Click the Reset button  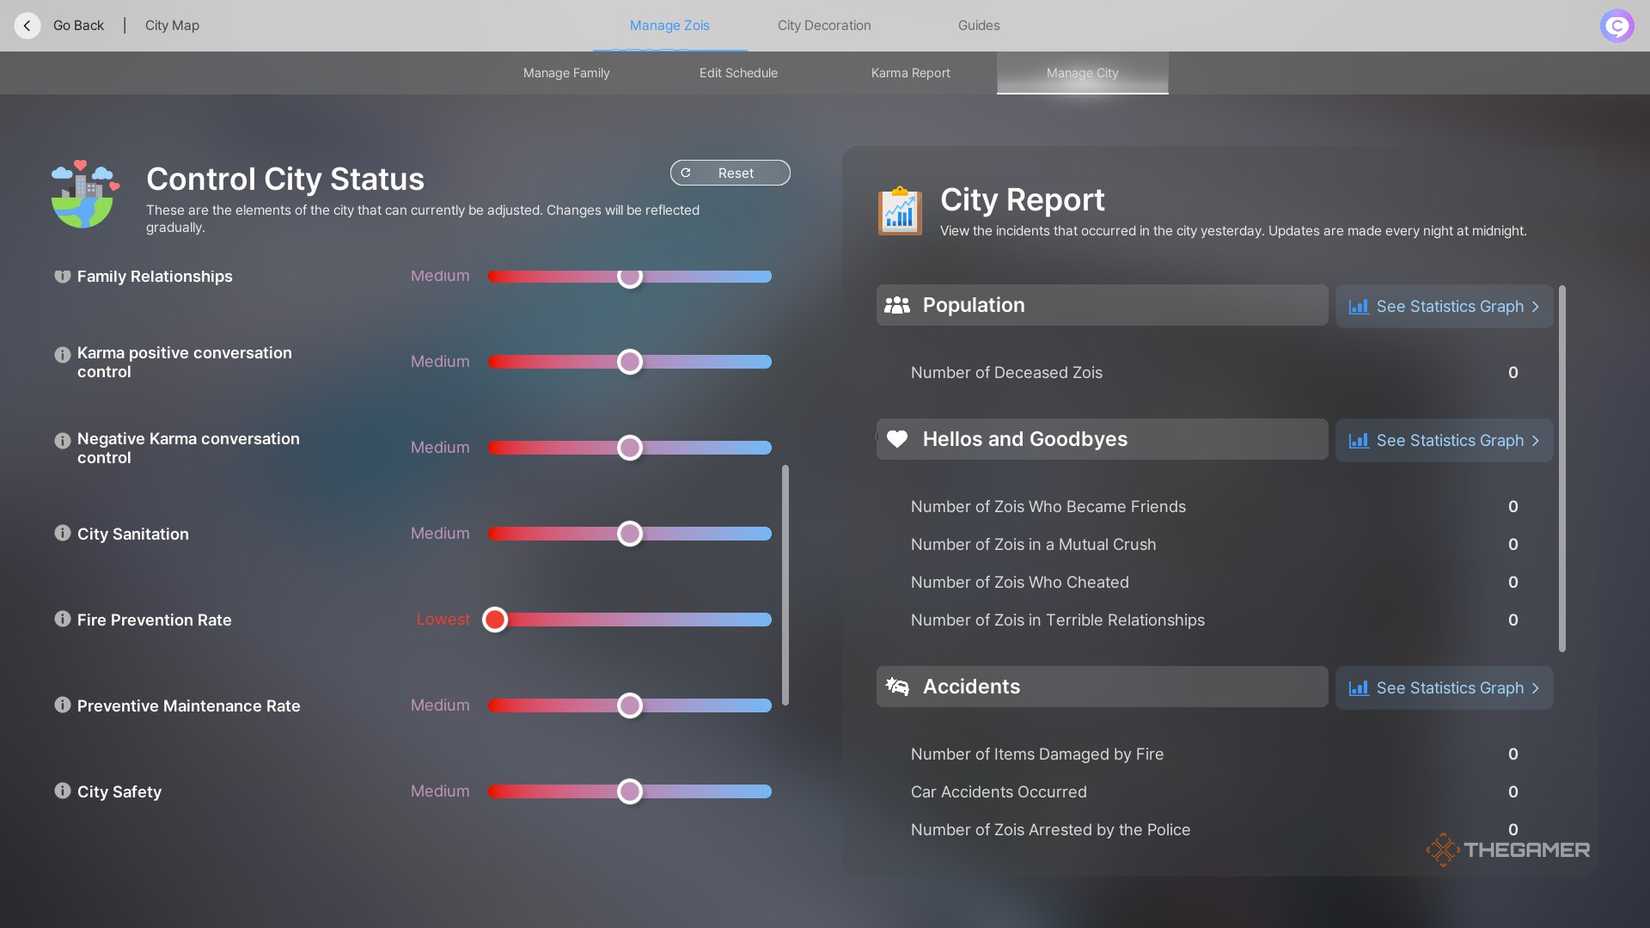click(x=730, y=173)
